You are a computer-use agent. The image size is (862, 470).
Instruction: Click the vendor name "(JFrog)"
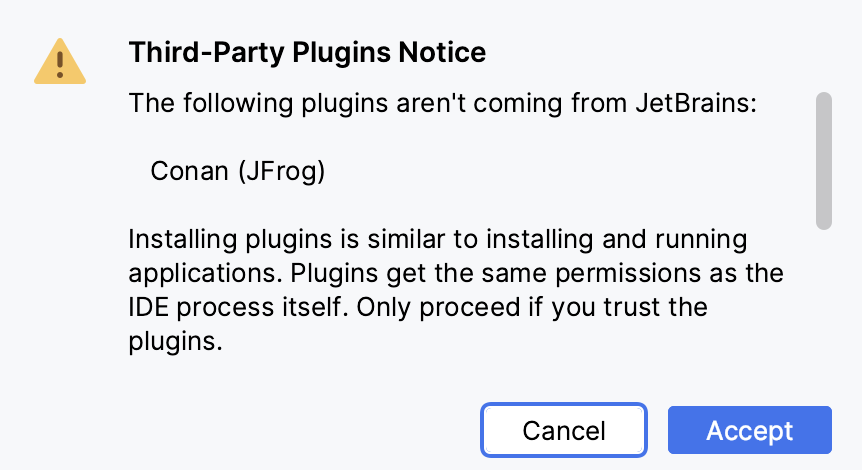point(282,171)
